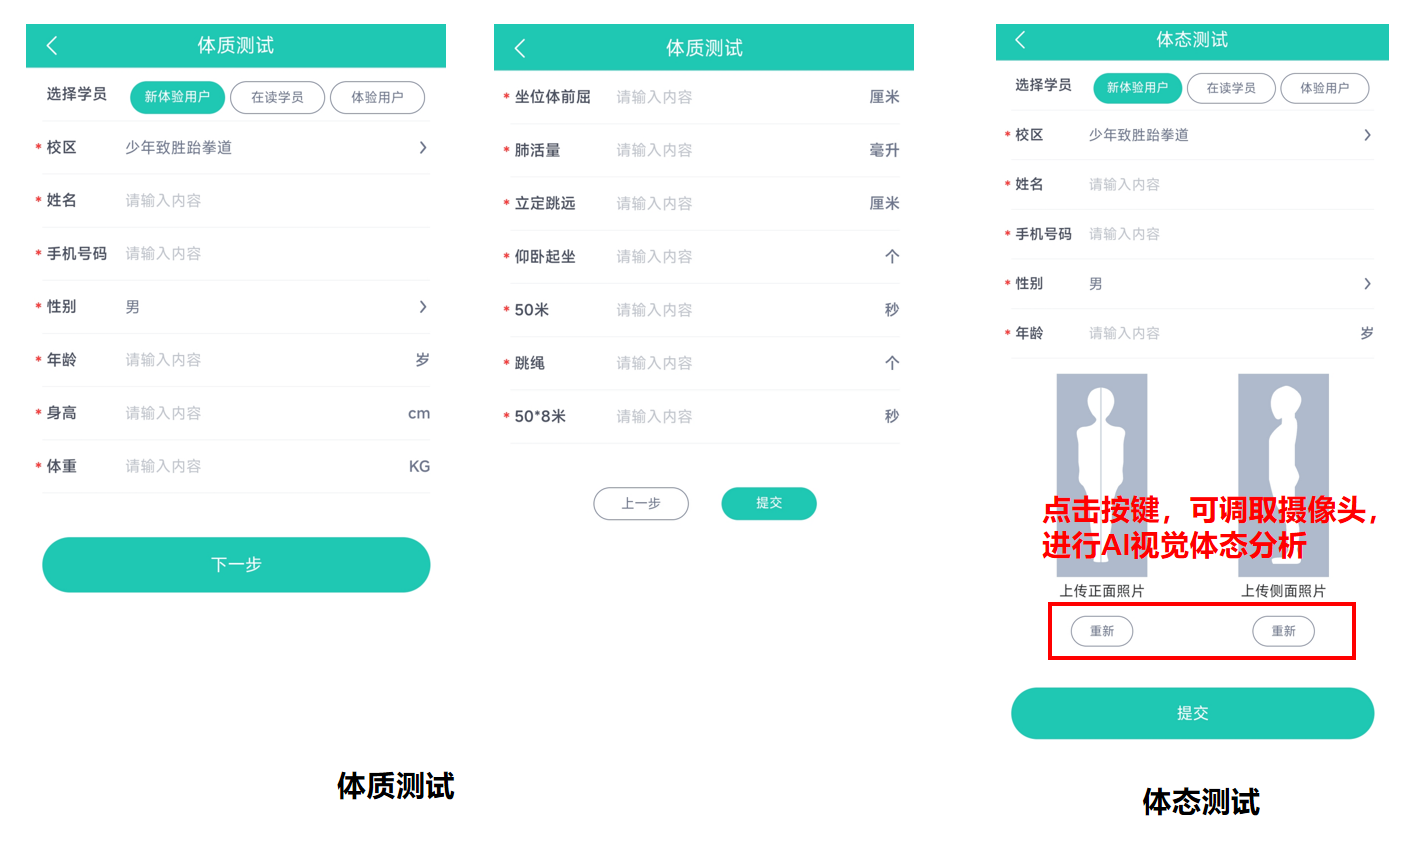The height and width of the screenshot is (846, 1413).
Task: Click 重新 under 上传正面照片
Action: click(x=1101, y=631)
